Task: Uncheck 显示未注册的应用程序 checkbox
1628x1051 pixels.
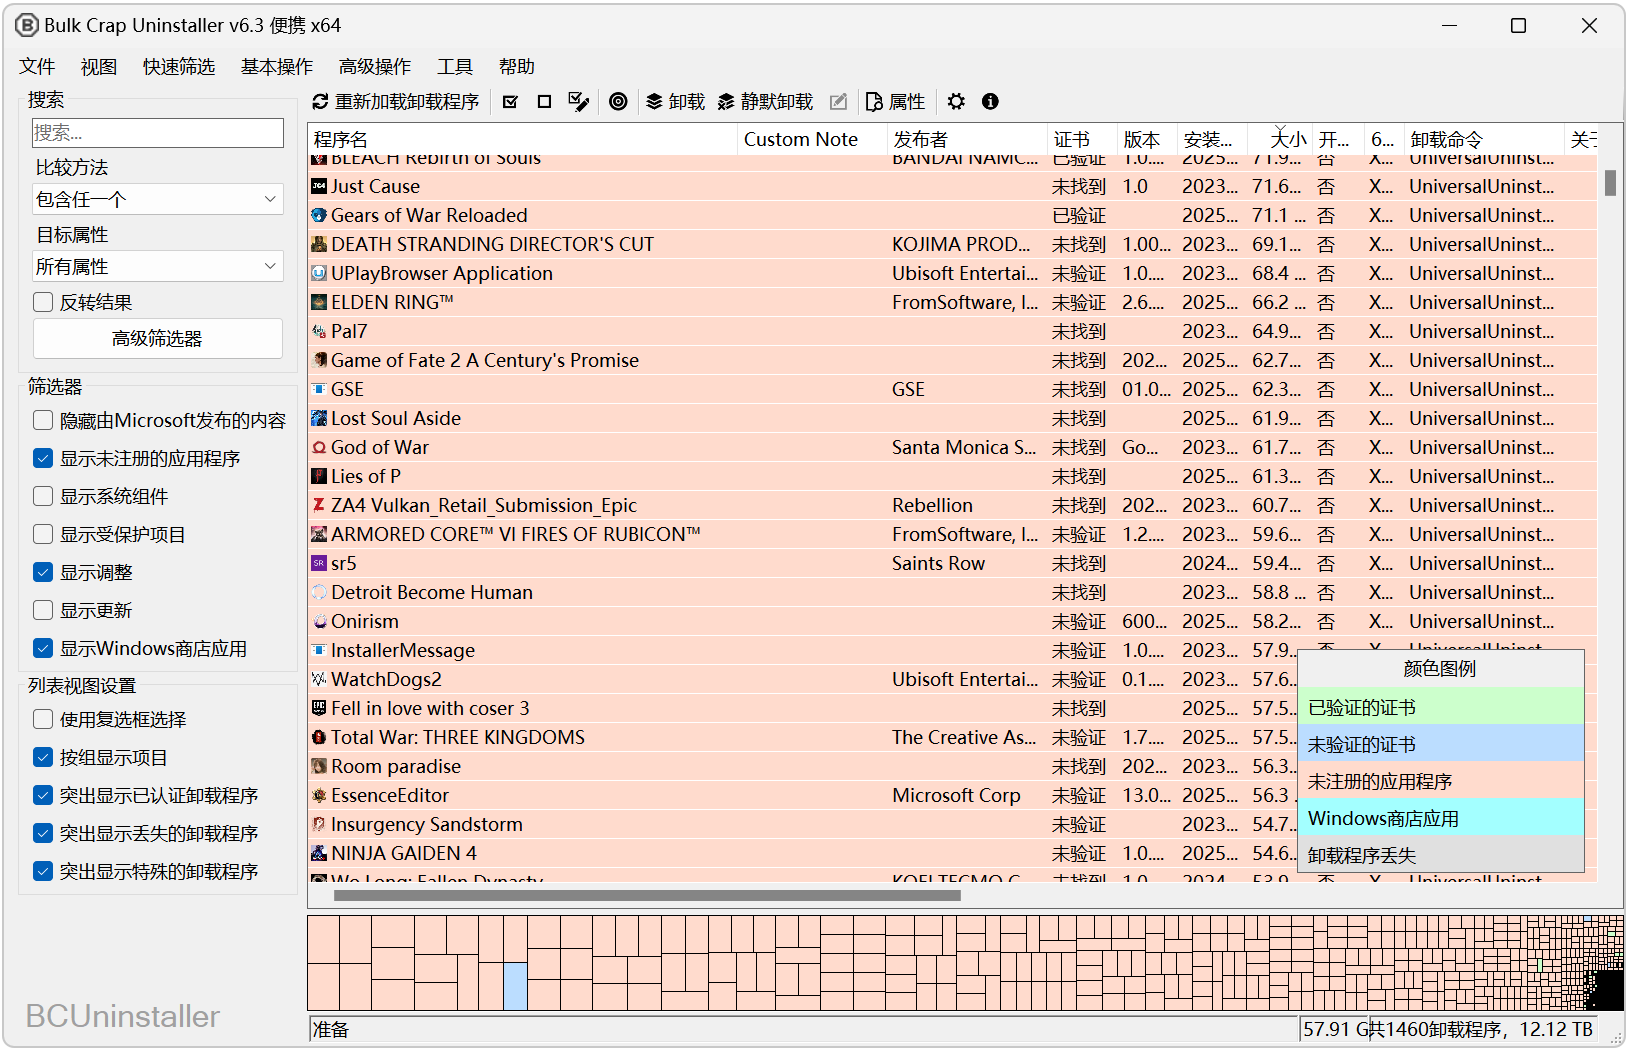Action: (x=43, y=458)
